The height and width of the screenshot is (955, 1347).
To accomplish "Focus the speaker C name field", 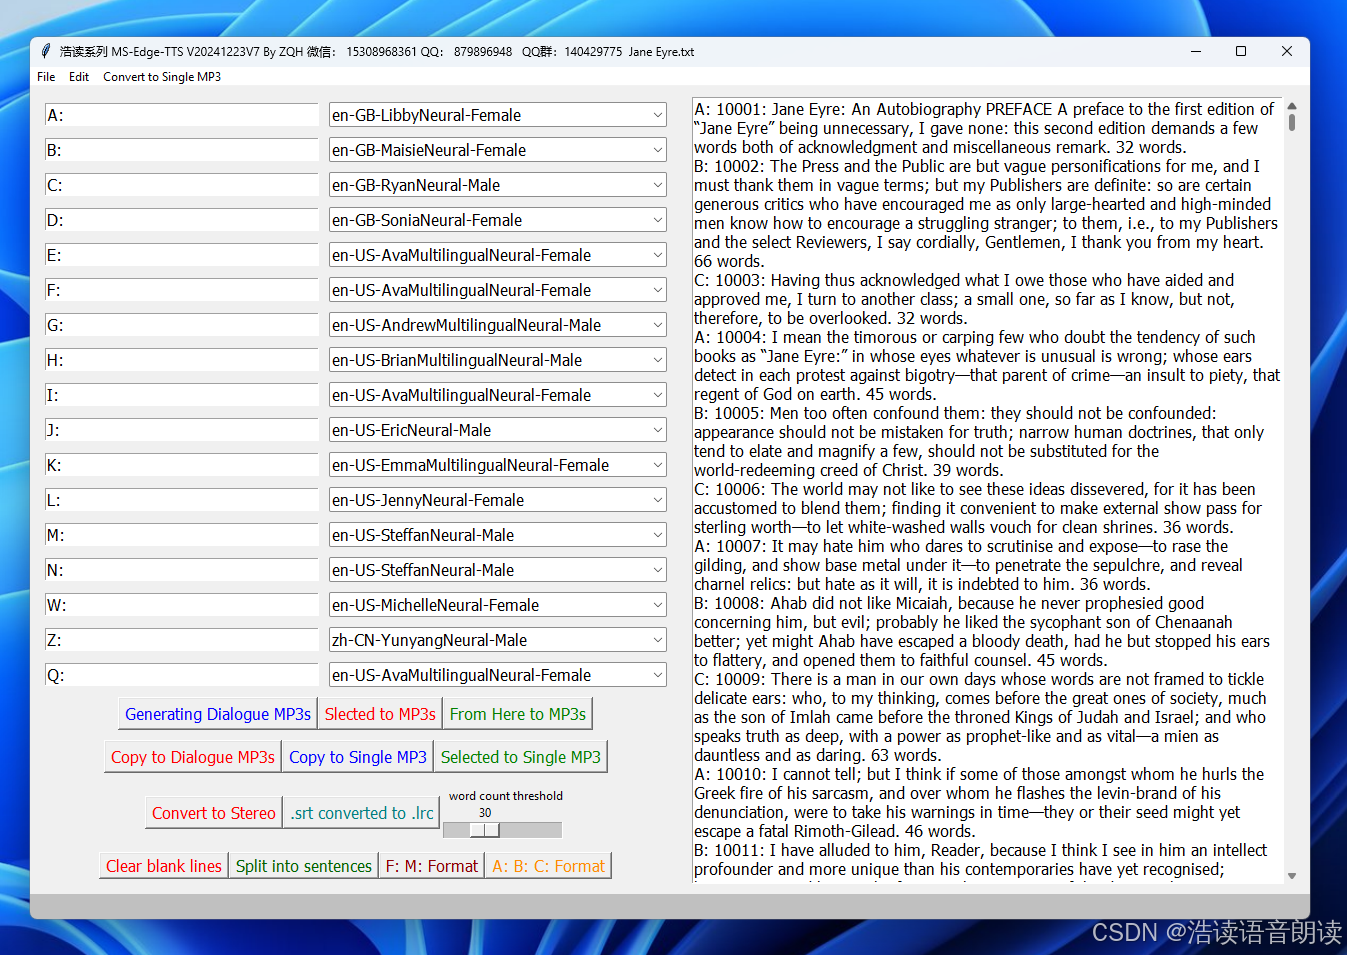I will click(182, 185).
